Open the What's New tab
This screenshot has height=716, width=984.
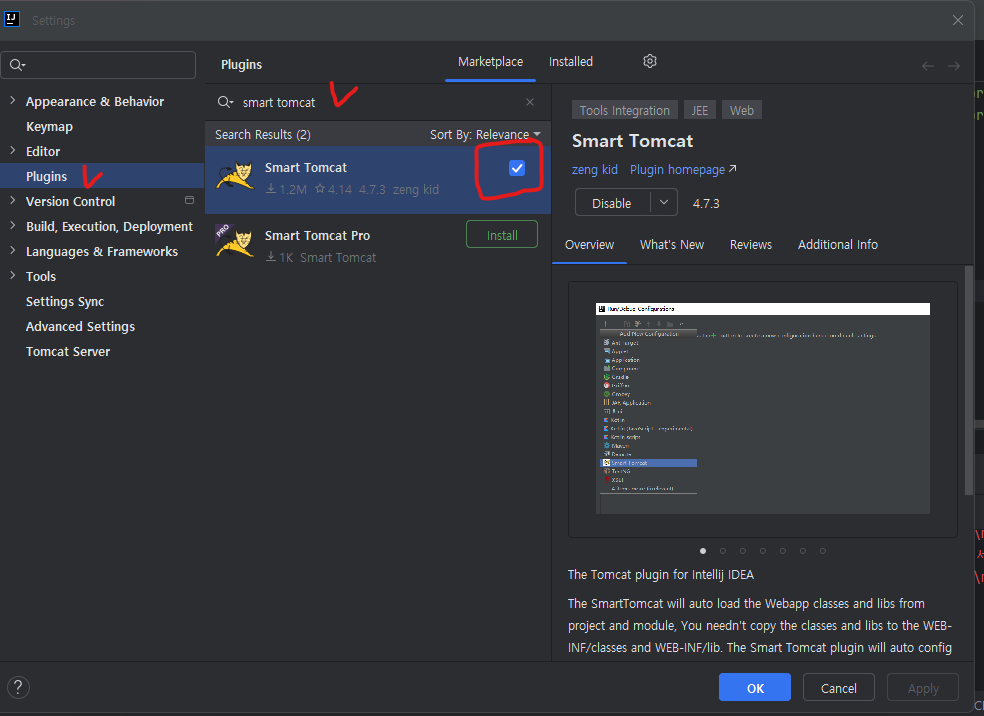pyautogui.click(x=671, y=245)
